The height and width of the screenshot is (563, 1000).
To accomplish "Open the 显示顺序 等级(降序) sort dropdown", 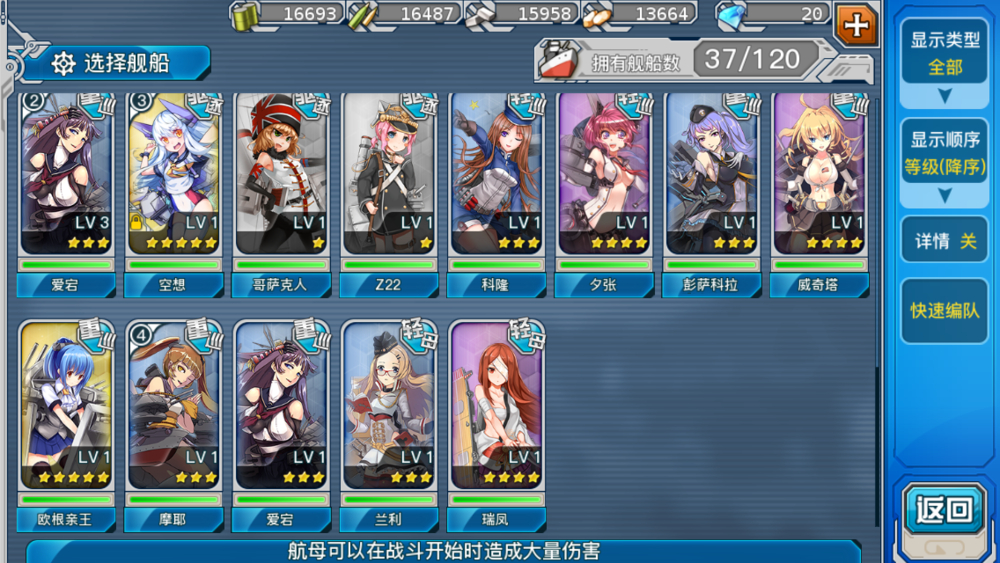I will tap(945, 153).
